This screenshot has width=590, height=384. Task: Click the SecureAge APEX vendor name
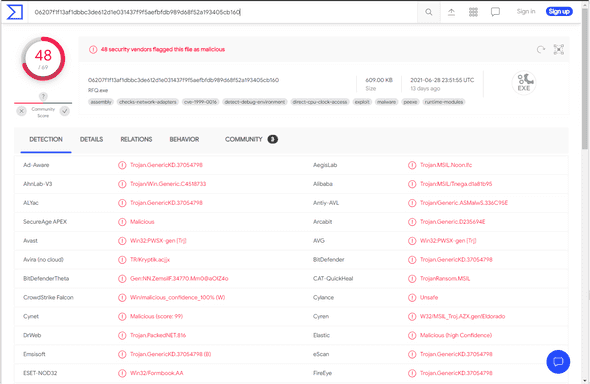tap(45, 222)
